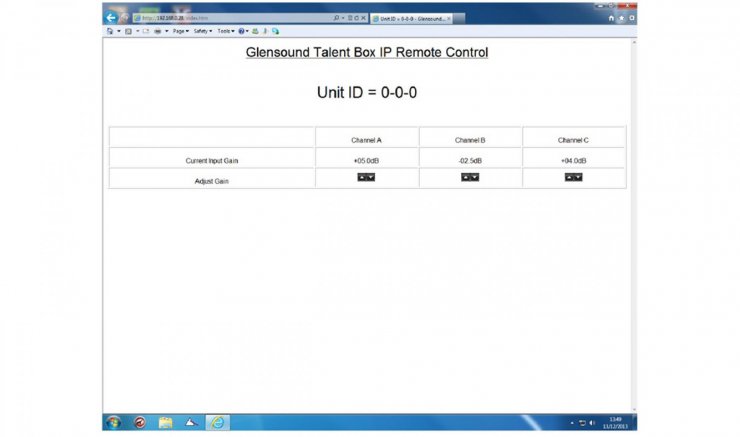Click Channel A gain value +05.0dB
The height and width of the screenshot is (437, 740).
coord(366,161)
